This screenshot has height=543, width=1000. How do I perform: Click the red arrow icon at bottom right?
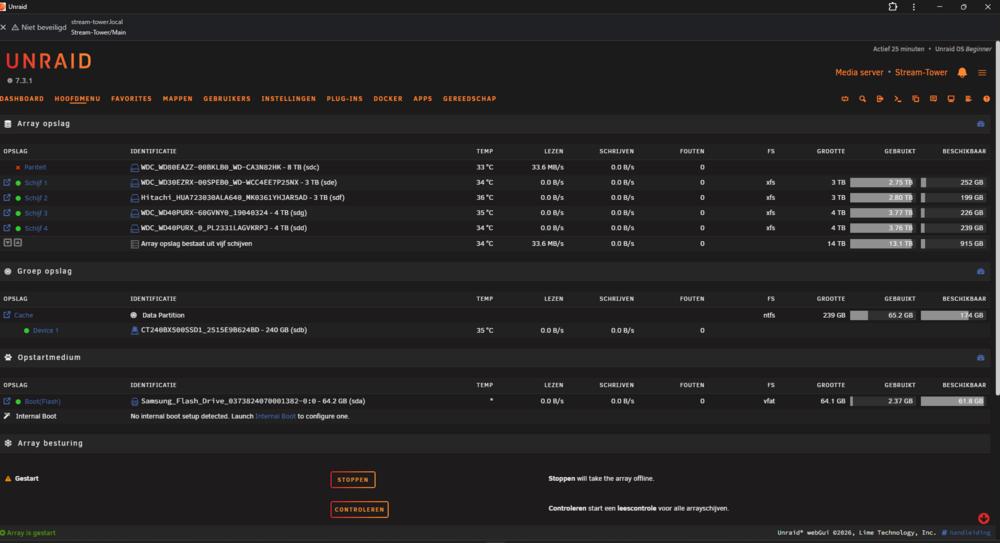(x=984, y=518)
